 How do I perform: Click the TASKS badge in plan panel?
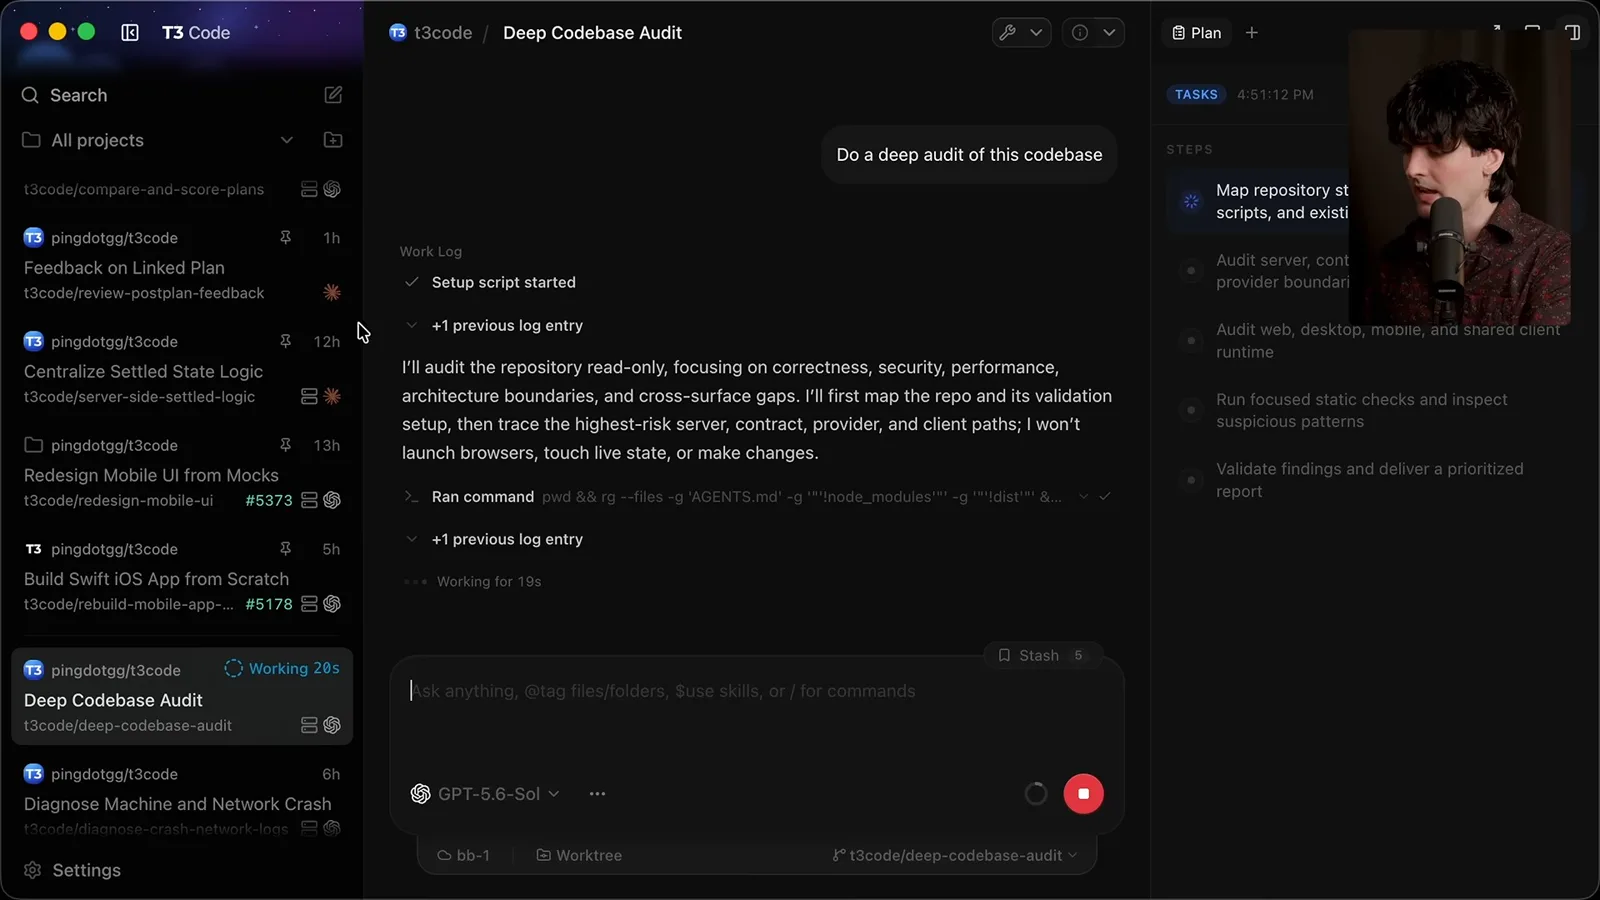coord(1196,94)
